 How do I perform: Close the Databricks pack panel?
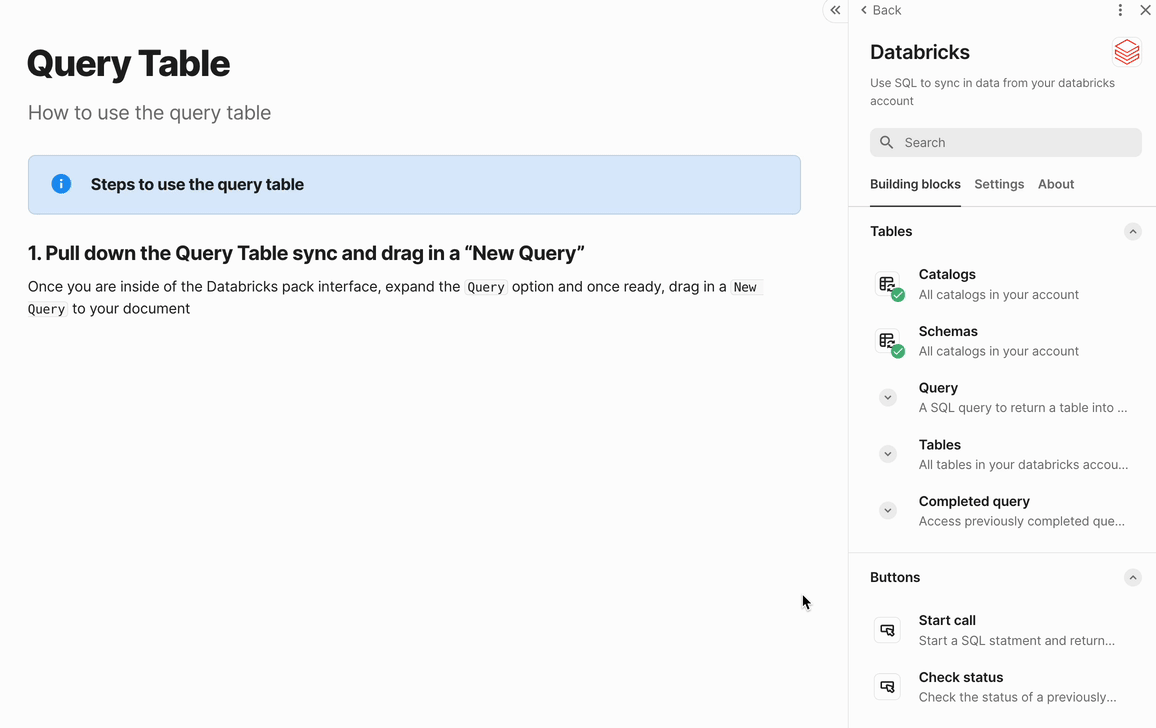tap(1146, 10)
